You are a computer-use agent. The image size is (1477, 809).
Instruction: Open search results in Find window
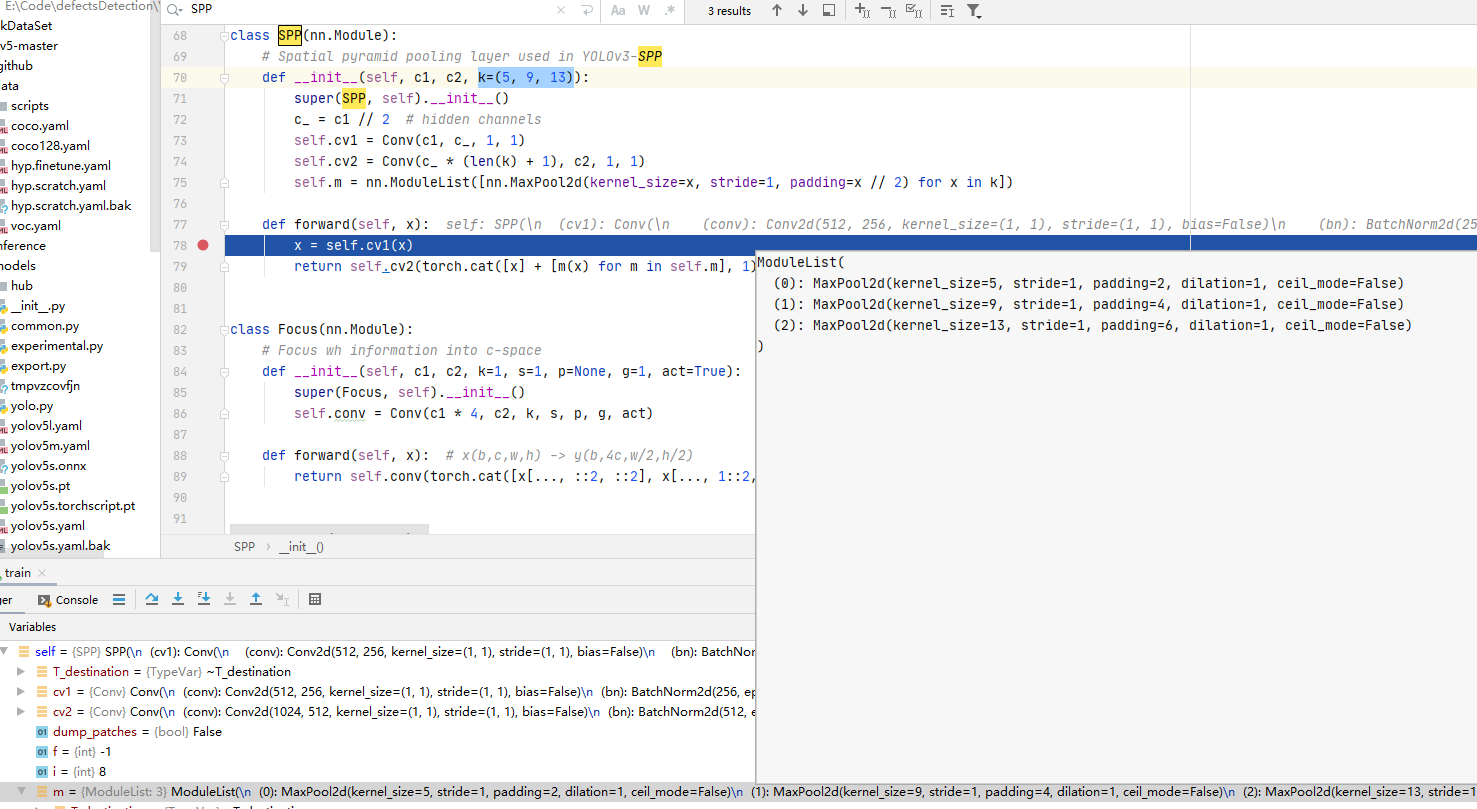click(829, 10)
